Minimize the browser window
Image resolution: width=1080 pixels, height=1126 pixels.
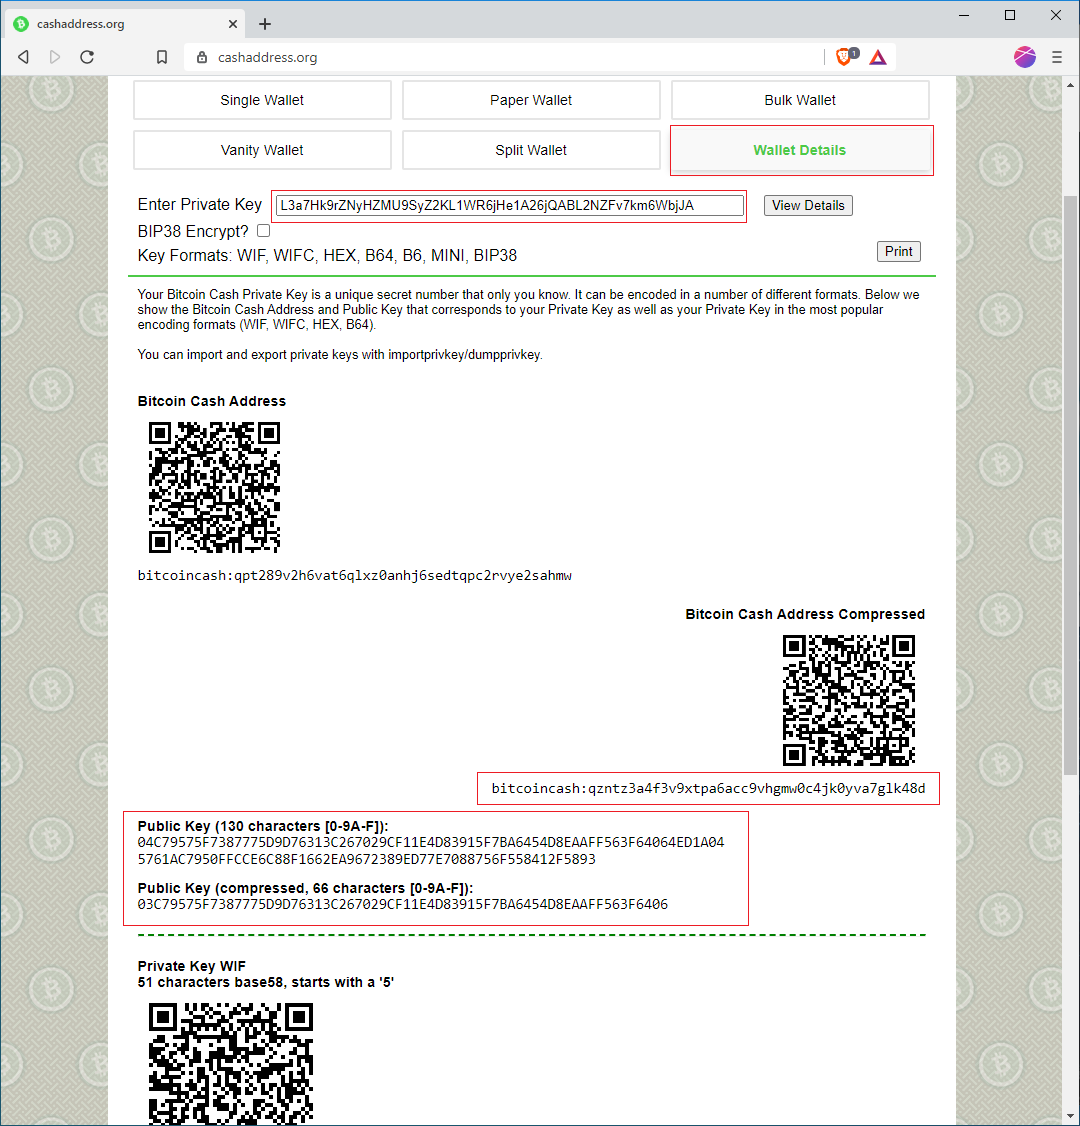tap(964, 15)
